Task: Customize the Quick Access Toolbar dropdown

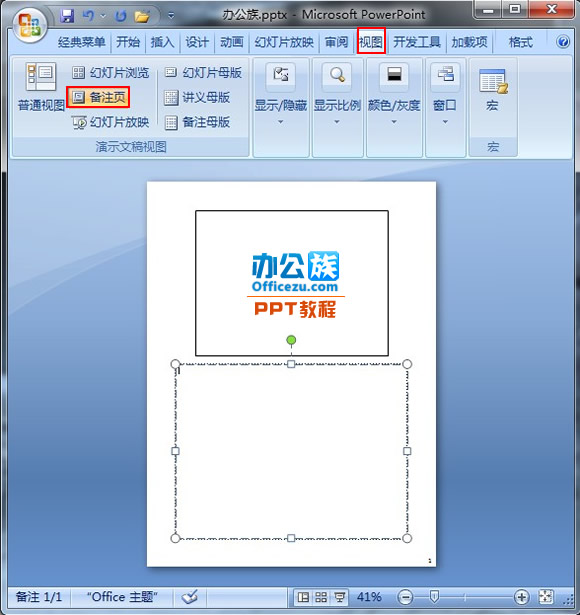Action: (x=171, y=16)
